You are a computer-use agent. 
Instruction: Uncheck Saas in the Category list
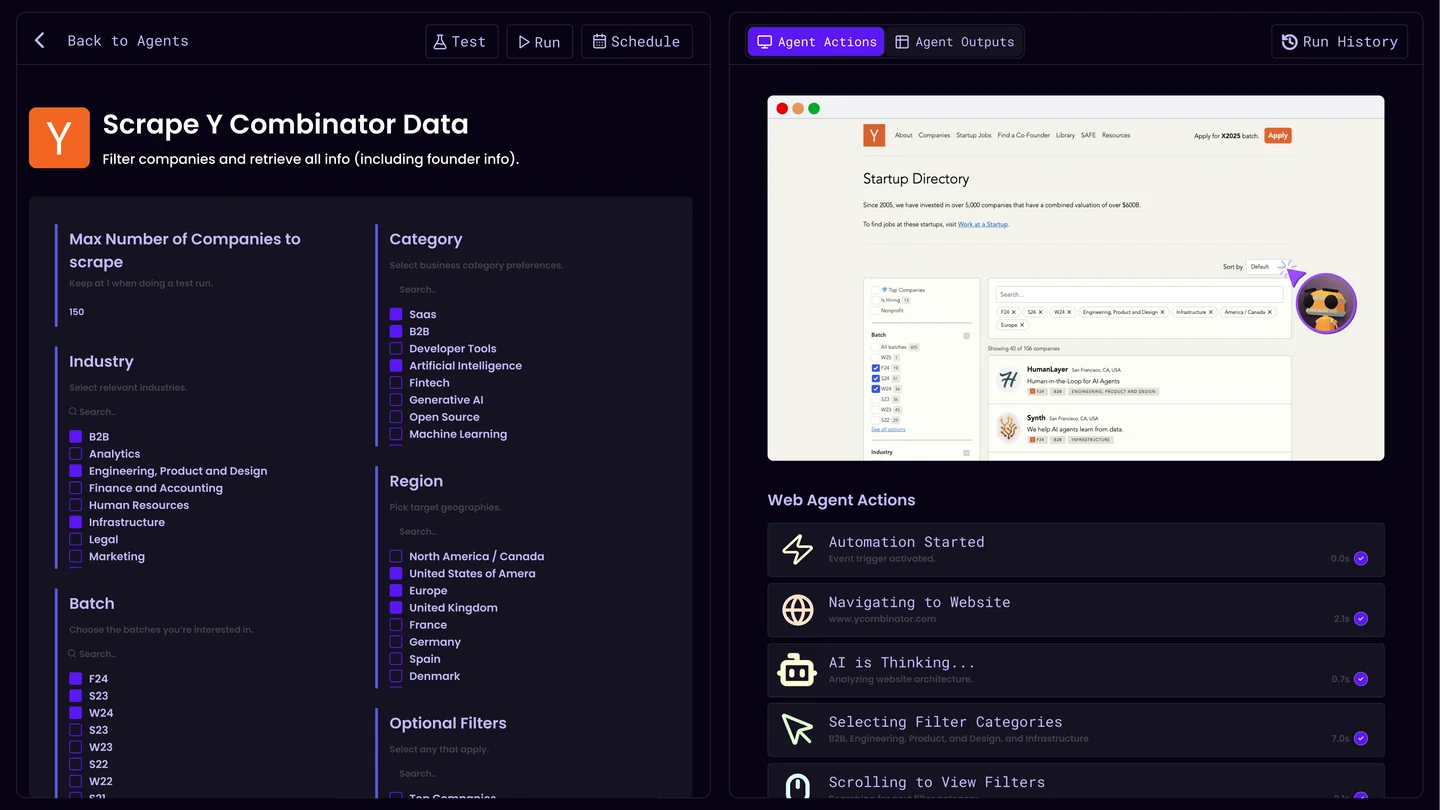pyautogui.click(x=396, y=314)
